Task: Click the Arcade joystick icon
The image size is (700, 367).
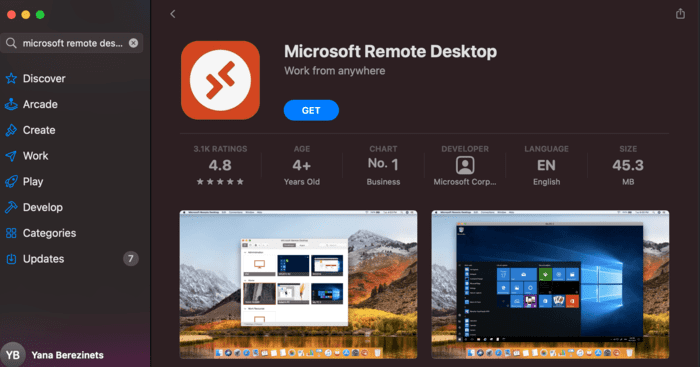Action: click(x=11, y=104)
